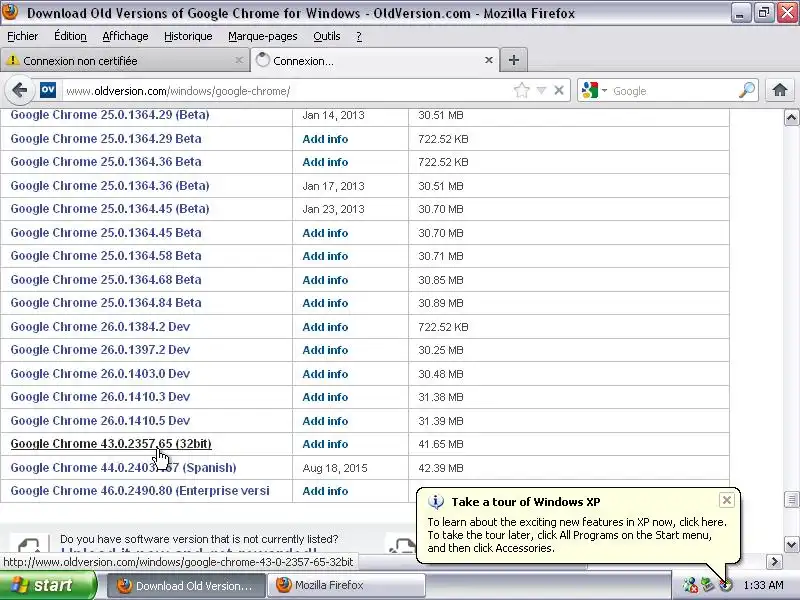Open the Historique menu
Image resolution: width=800 pixels, height=600 pixels.
tap(188, 36)
